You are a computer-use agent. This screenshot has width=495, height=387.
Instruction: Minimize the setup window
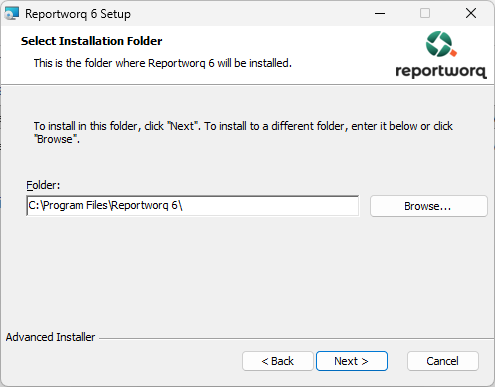(380, 13)
